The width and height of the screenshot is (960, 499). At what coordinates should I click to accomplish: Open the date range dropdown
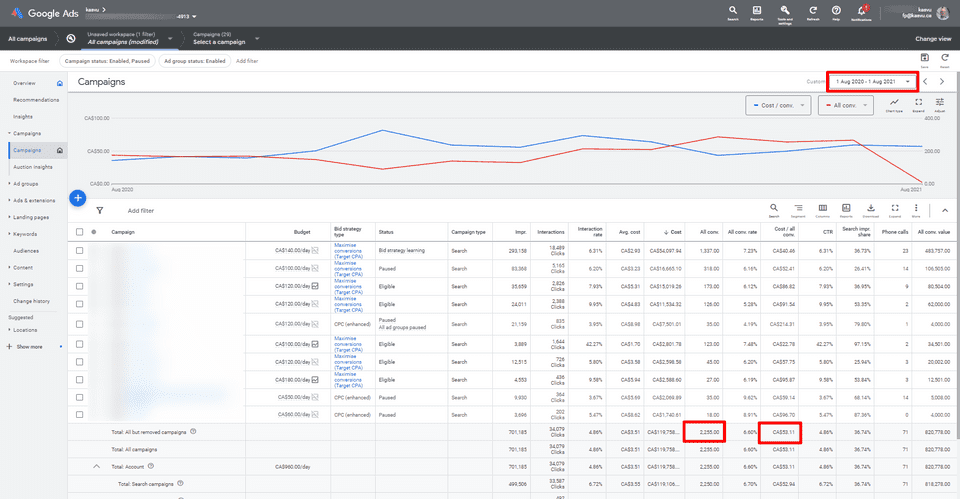pos(873,81)
